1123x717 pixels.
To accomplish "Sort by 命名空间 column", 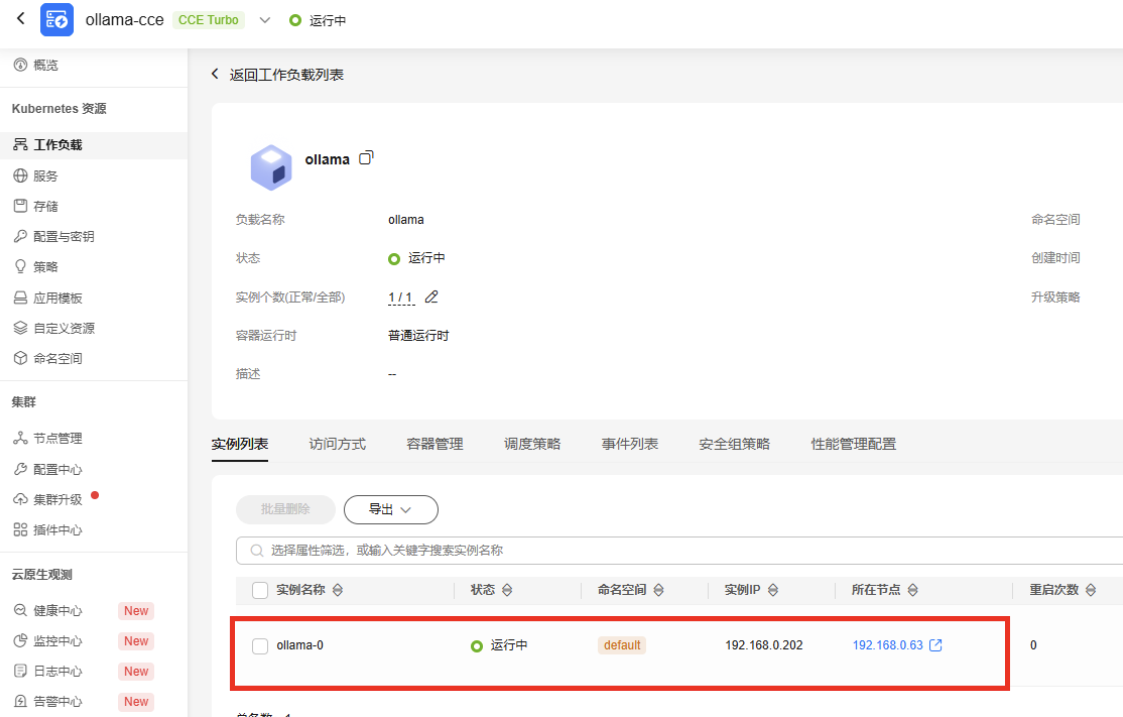I will coord(658,590).
